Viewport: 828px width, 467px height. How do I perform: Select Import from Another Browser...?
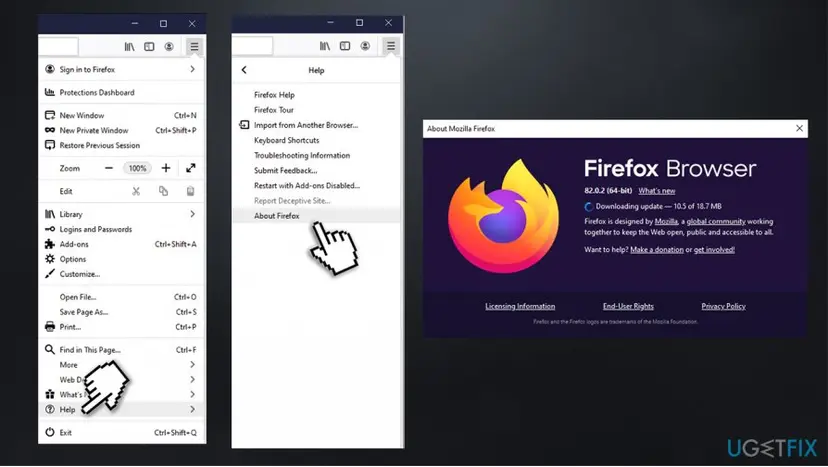(x=317, y=125)
